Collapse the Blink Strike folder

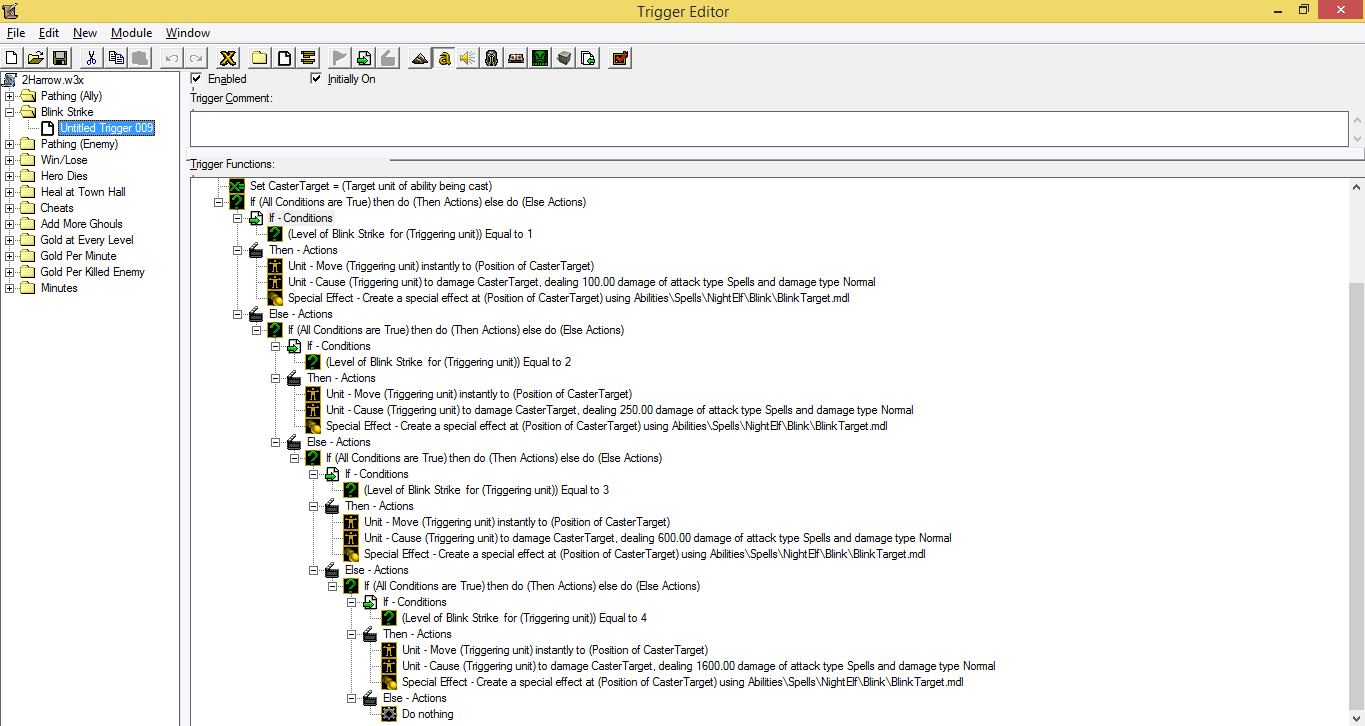tap(10, 112)
